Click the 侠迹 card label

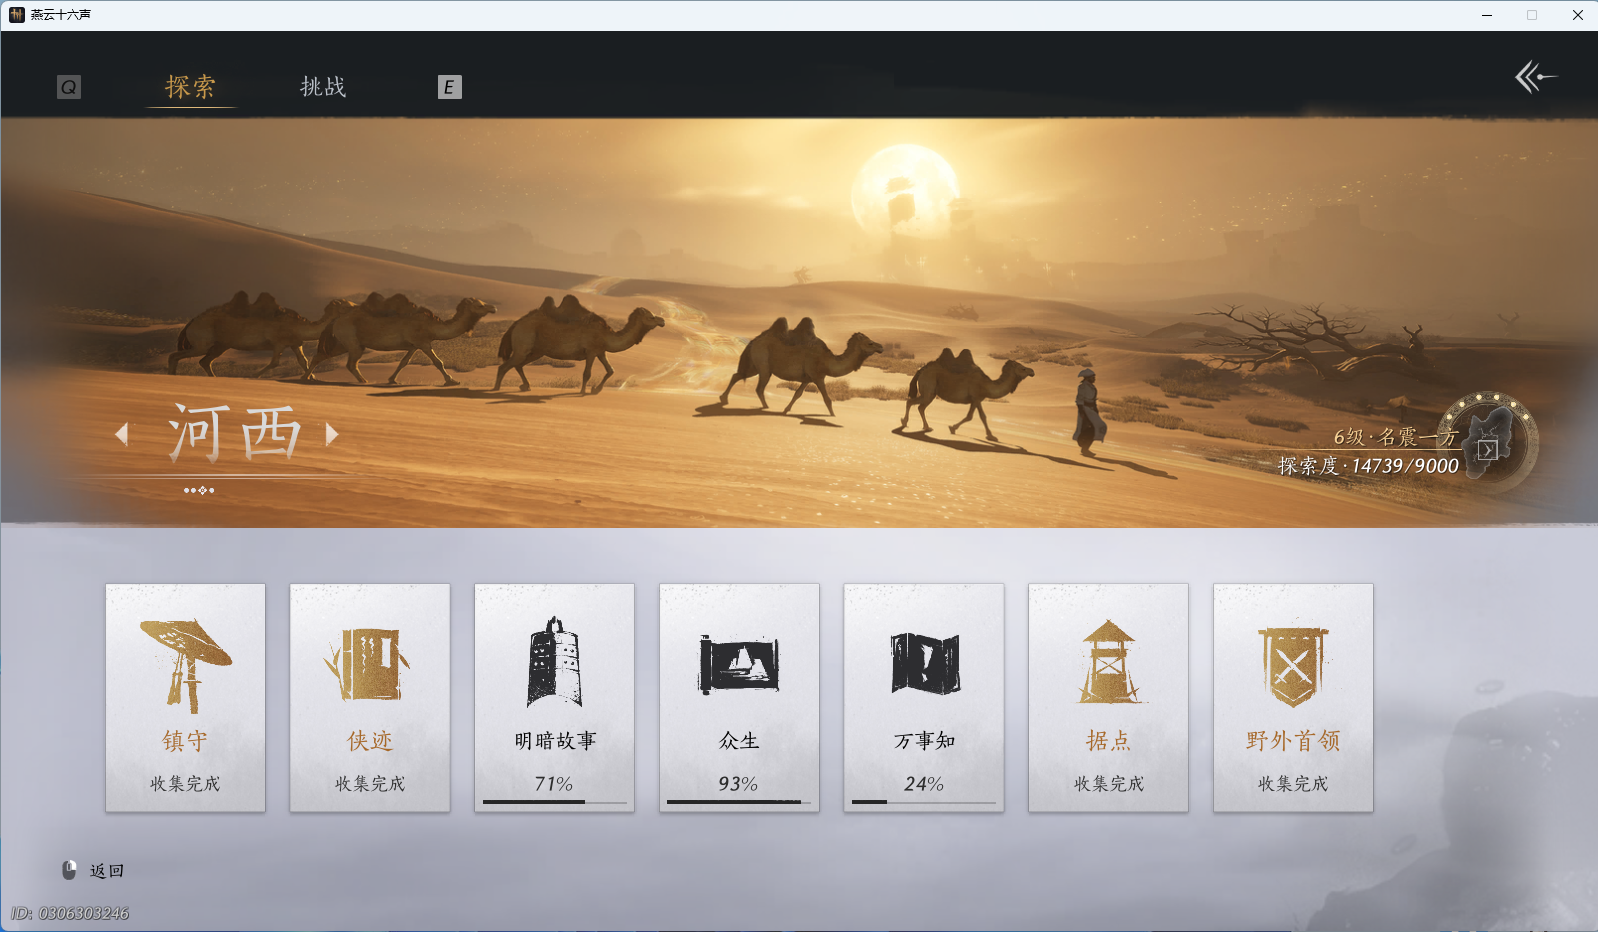(370, 741)
